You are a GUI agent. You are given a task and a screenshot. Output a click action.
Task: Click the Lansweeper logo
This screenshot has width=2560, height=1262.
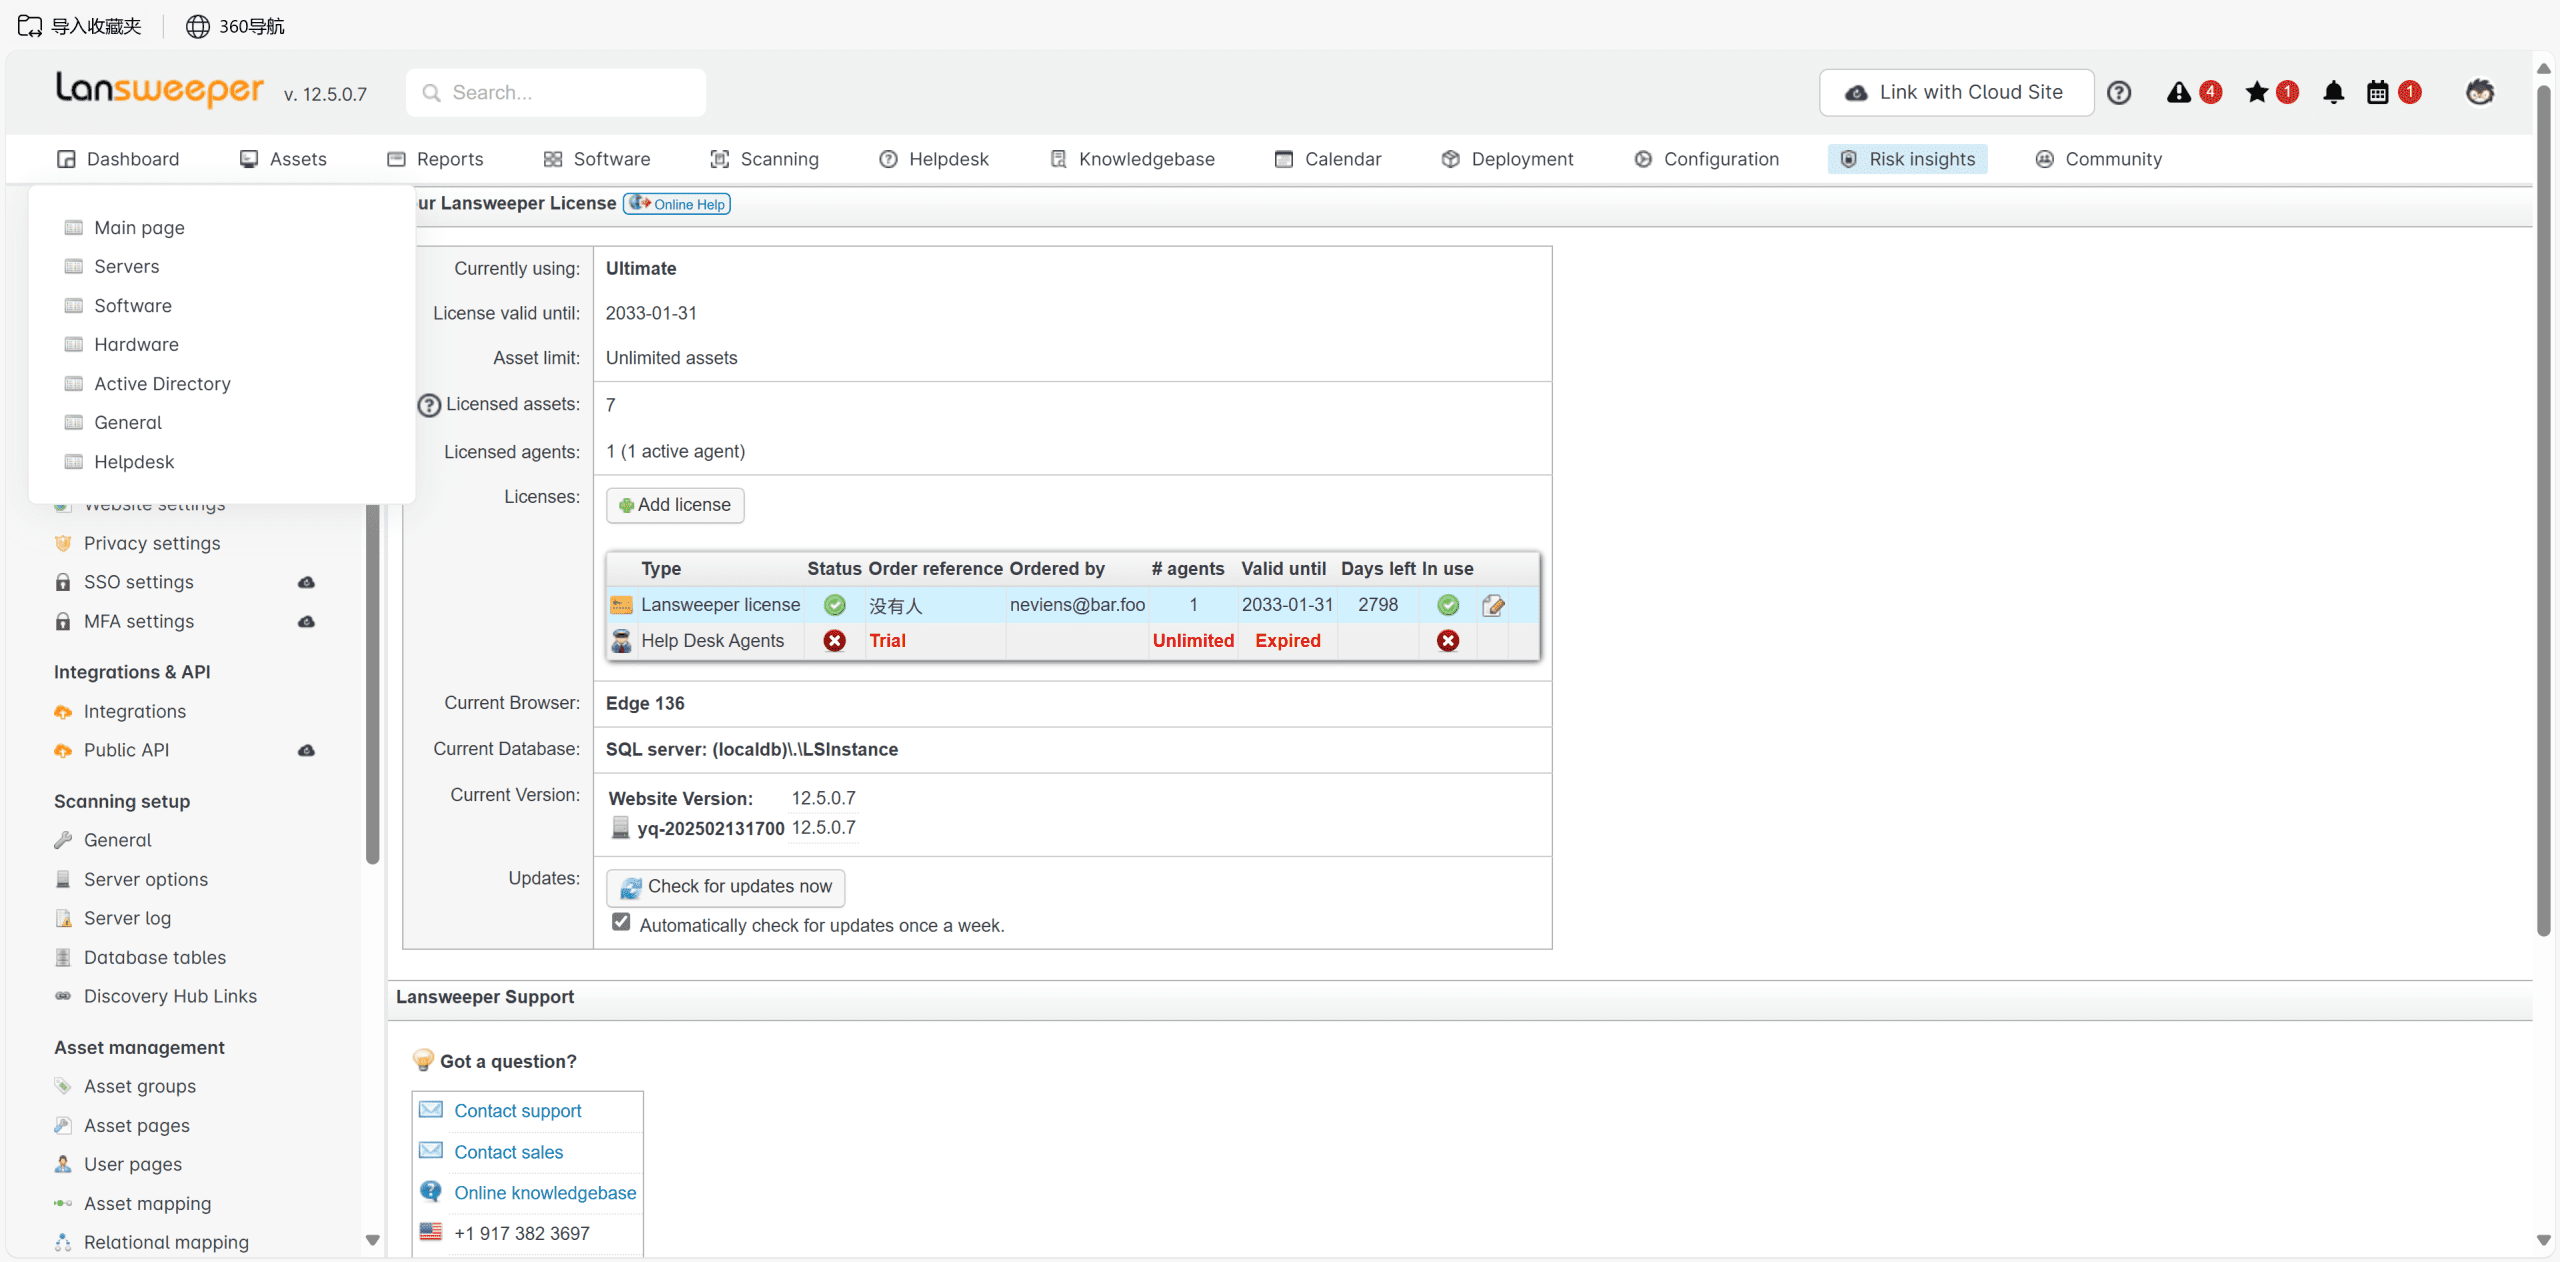click(x=160, y=90)
